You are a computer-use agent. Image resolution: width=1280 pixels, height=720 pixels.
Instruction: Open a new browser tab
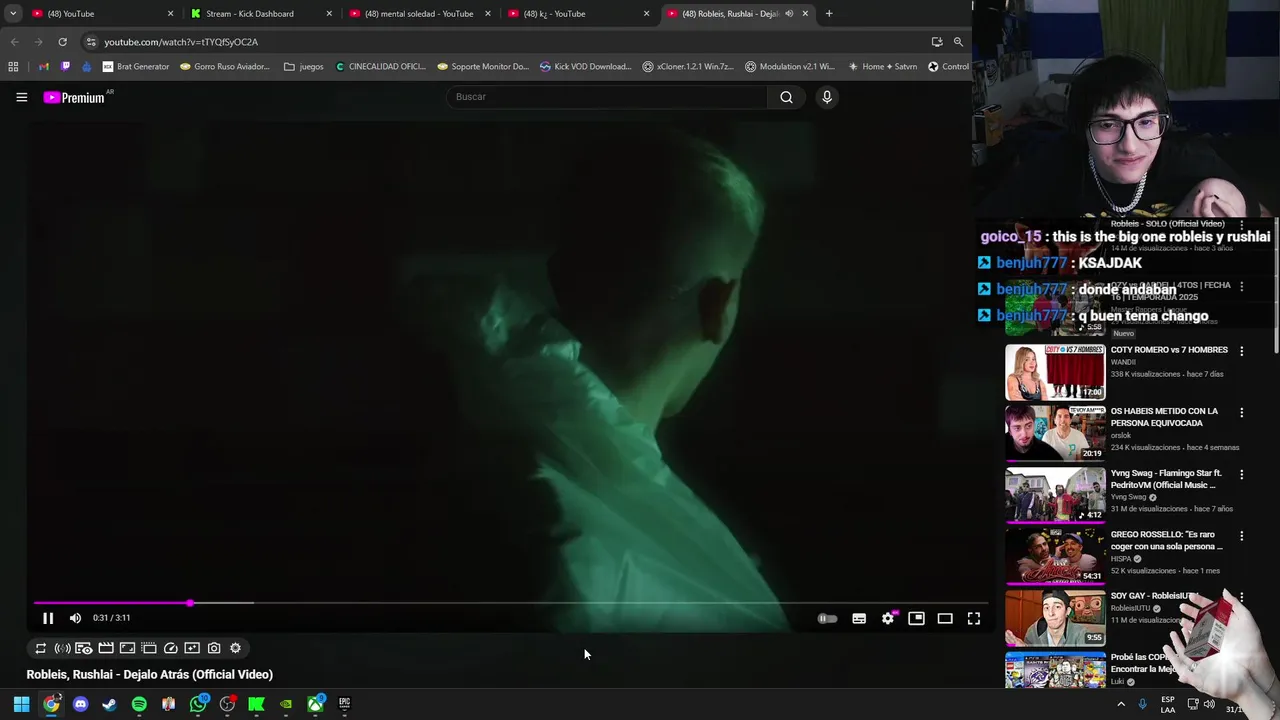pos(829,14)
